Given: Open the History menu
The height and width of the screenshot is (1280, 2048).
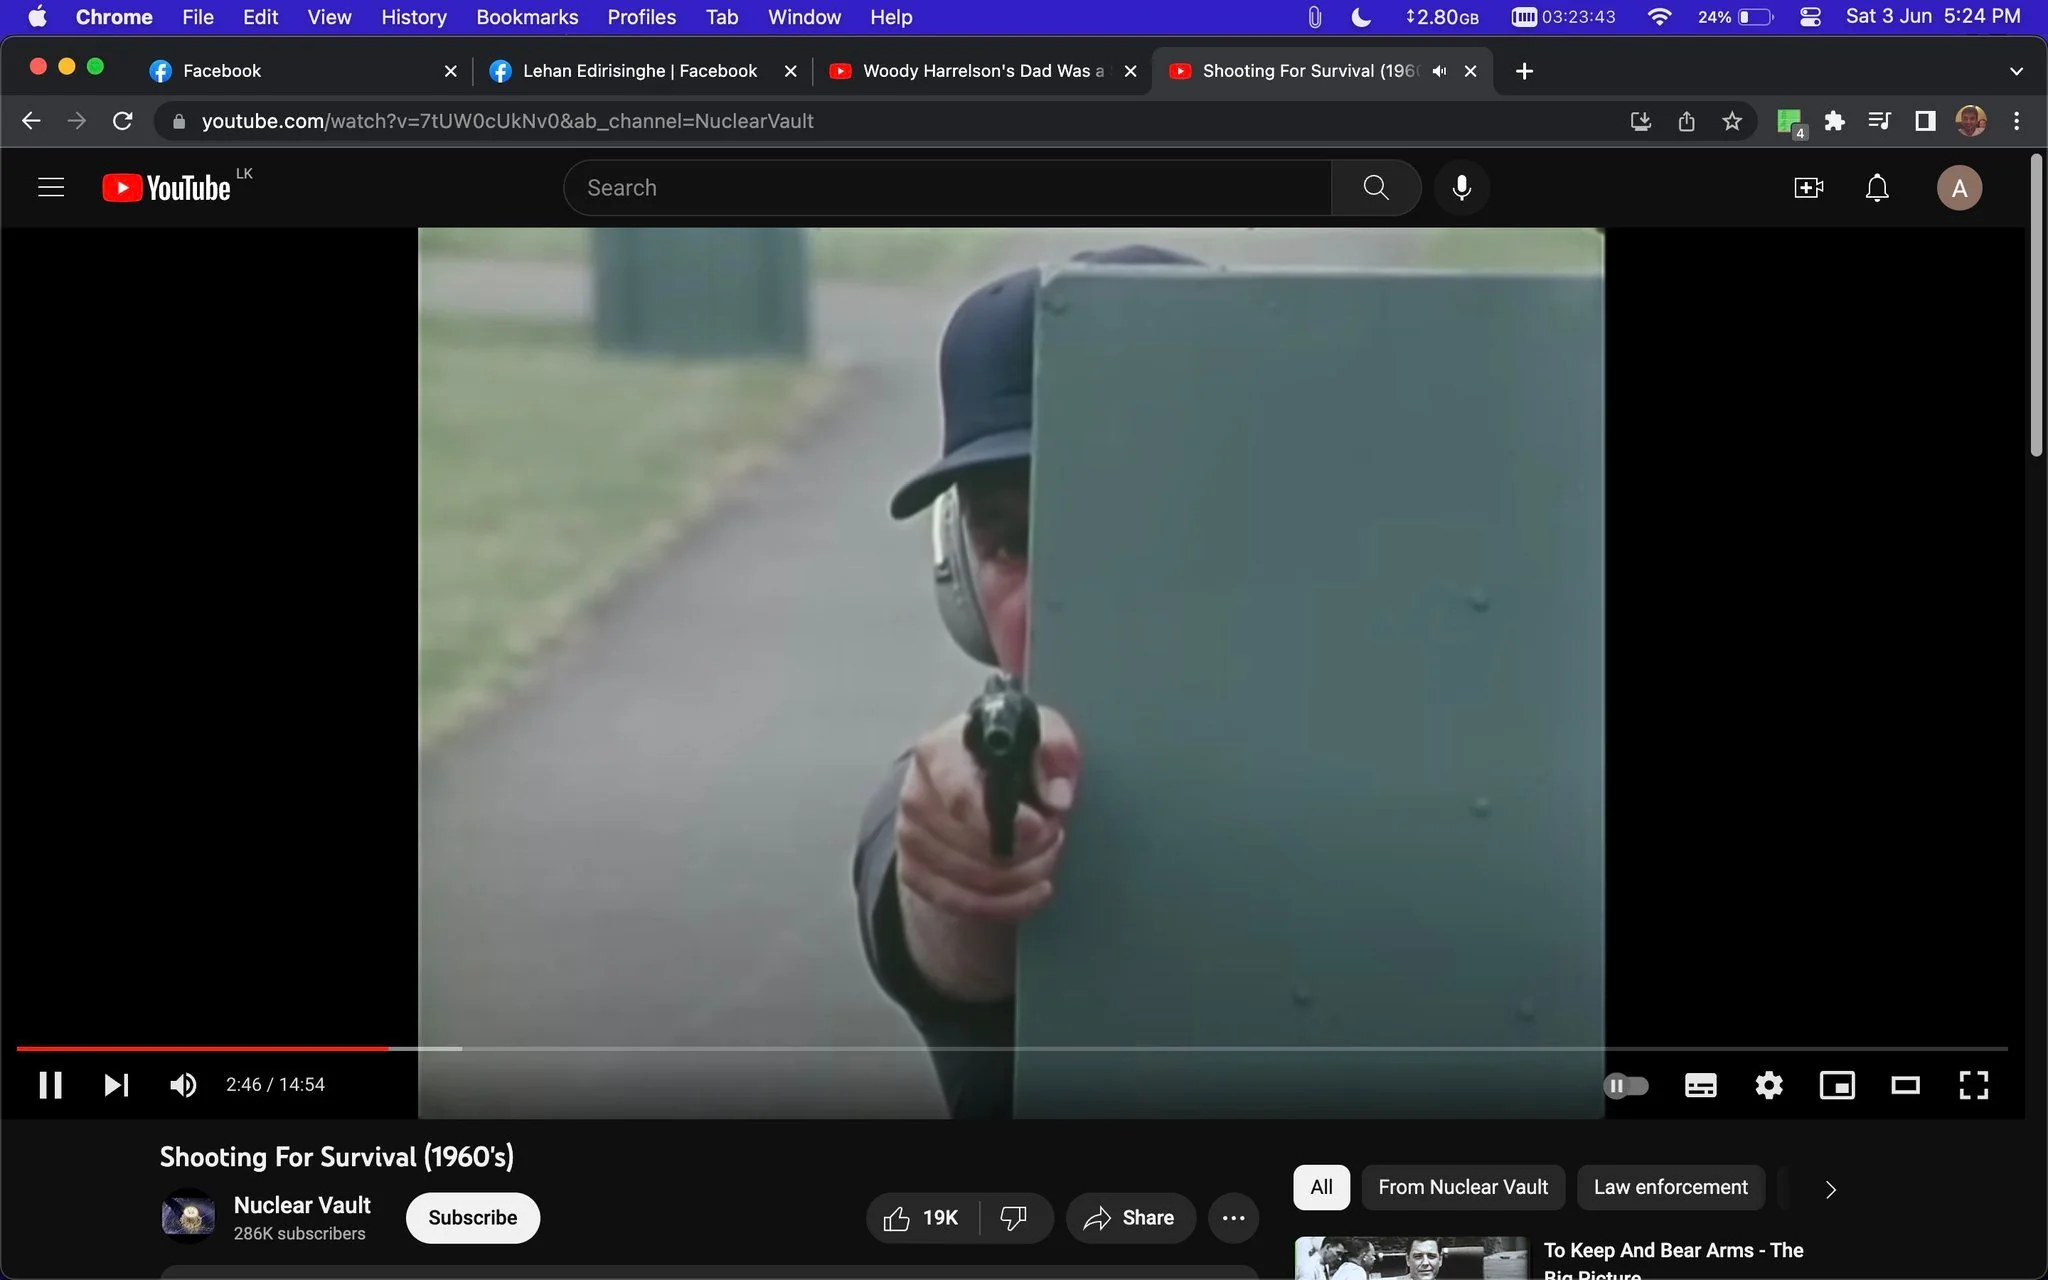Looking at the screenshot, I should point(413,17).
